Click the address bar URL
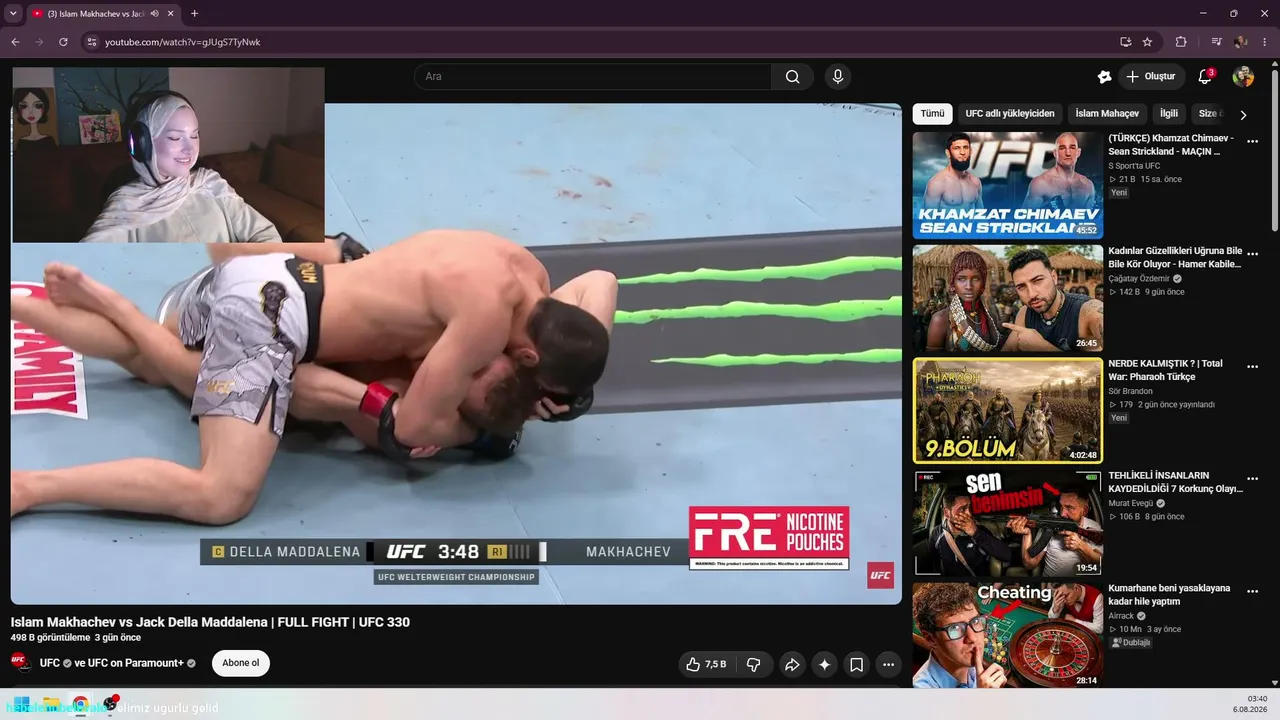This screenshot has height=720, width=1280. click(x=183, y=42)
